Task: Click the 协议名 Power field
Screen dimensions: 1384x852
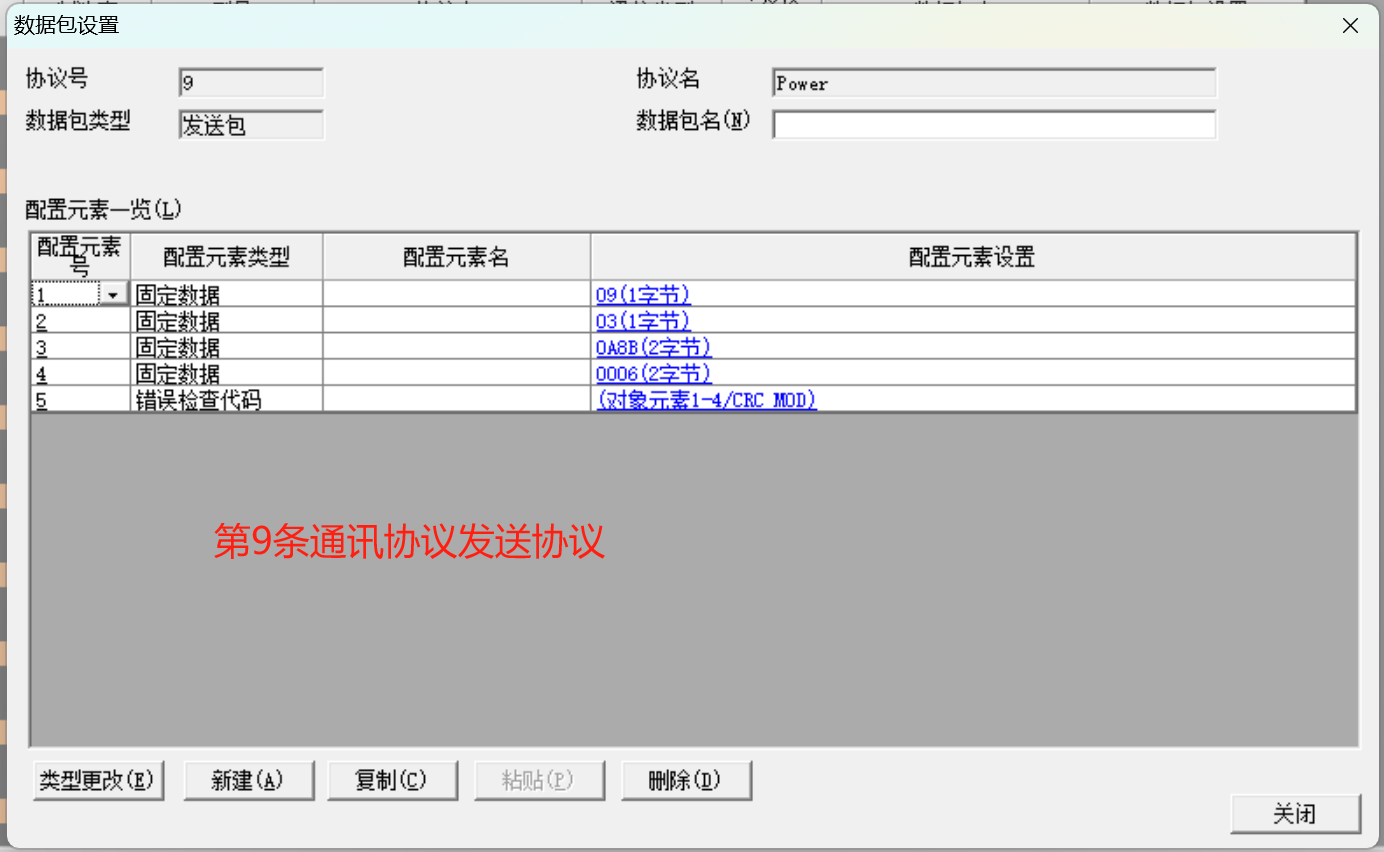Action: (994, 84)
